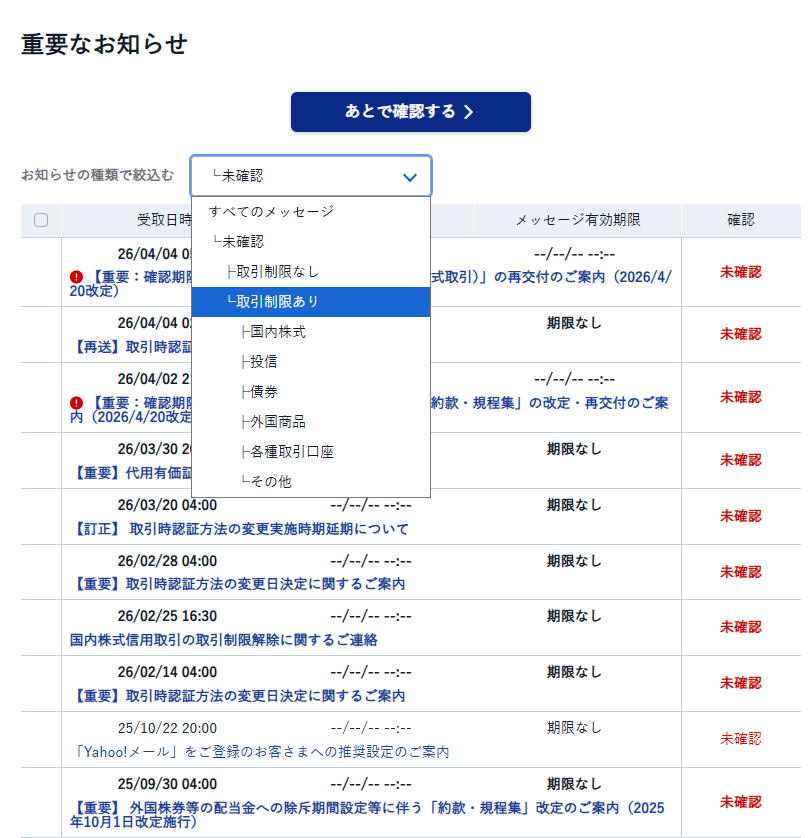812x838 pixels.
Task: Pick 各種取引口座 from the filter list
Action: pos(311,452)
